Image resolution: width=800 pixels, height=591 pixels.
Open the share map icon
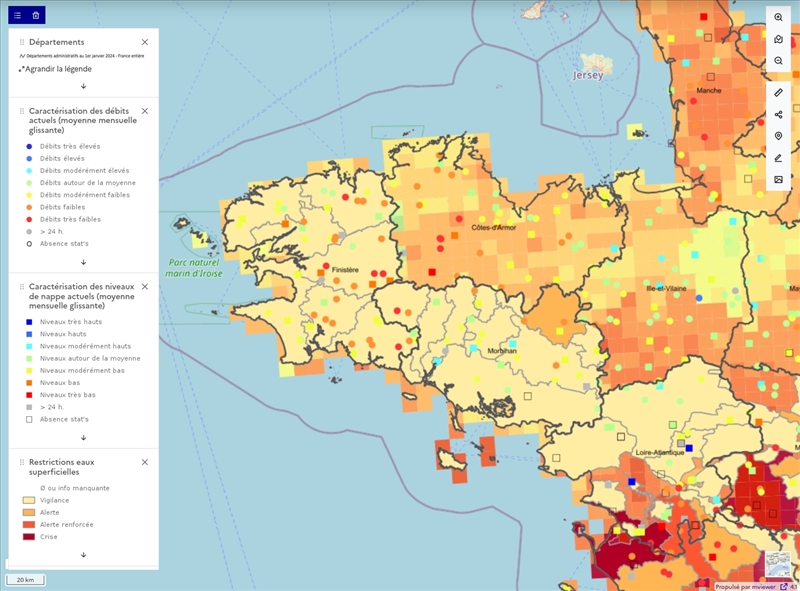pos(778,114)
